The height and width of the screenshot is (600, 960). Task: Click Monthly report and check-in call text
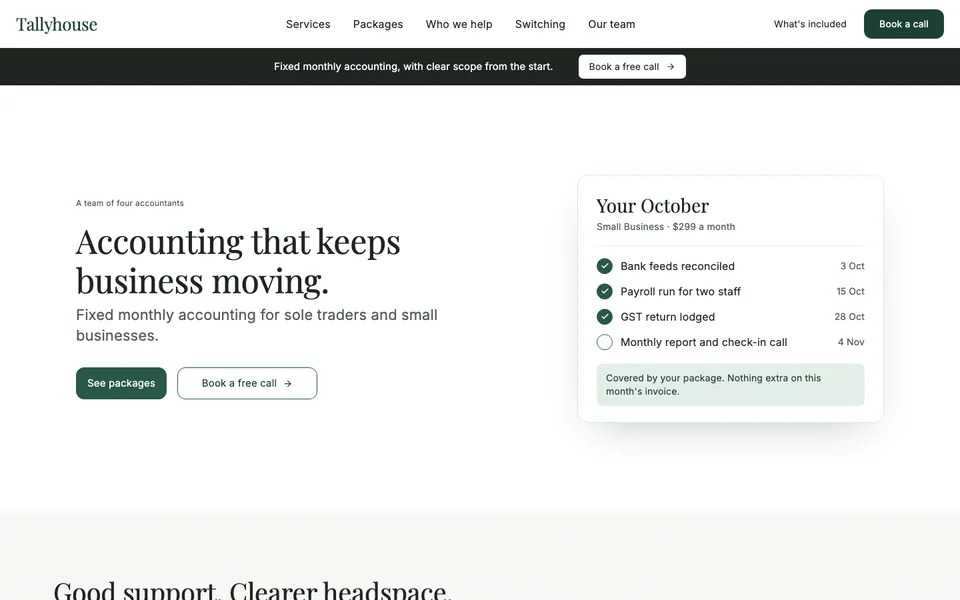coord(703,342)
